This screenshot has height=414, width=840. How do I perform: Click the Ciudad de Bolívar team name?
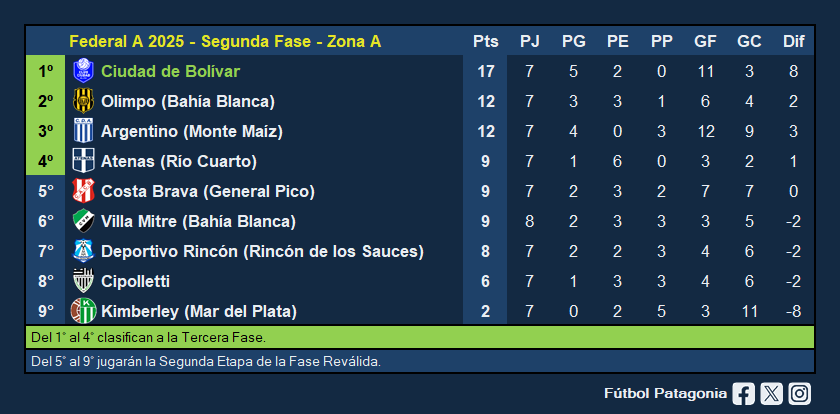[170, 72]
